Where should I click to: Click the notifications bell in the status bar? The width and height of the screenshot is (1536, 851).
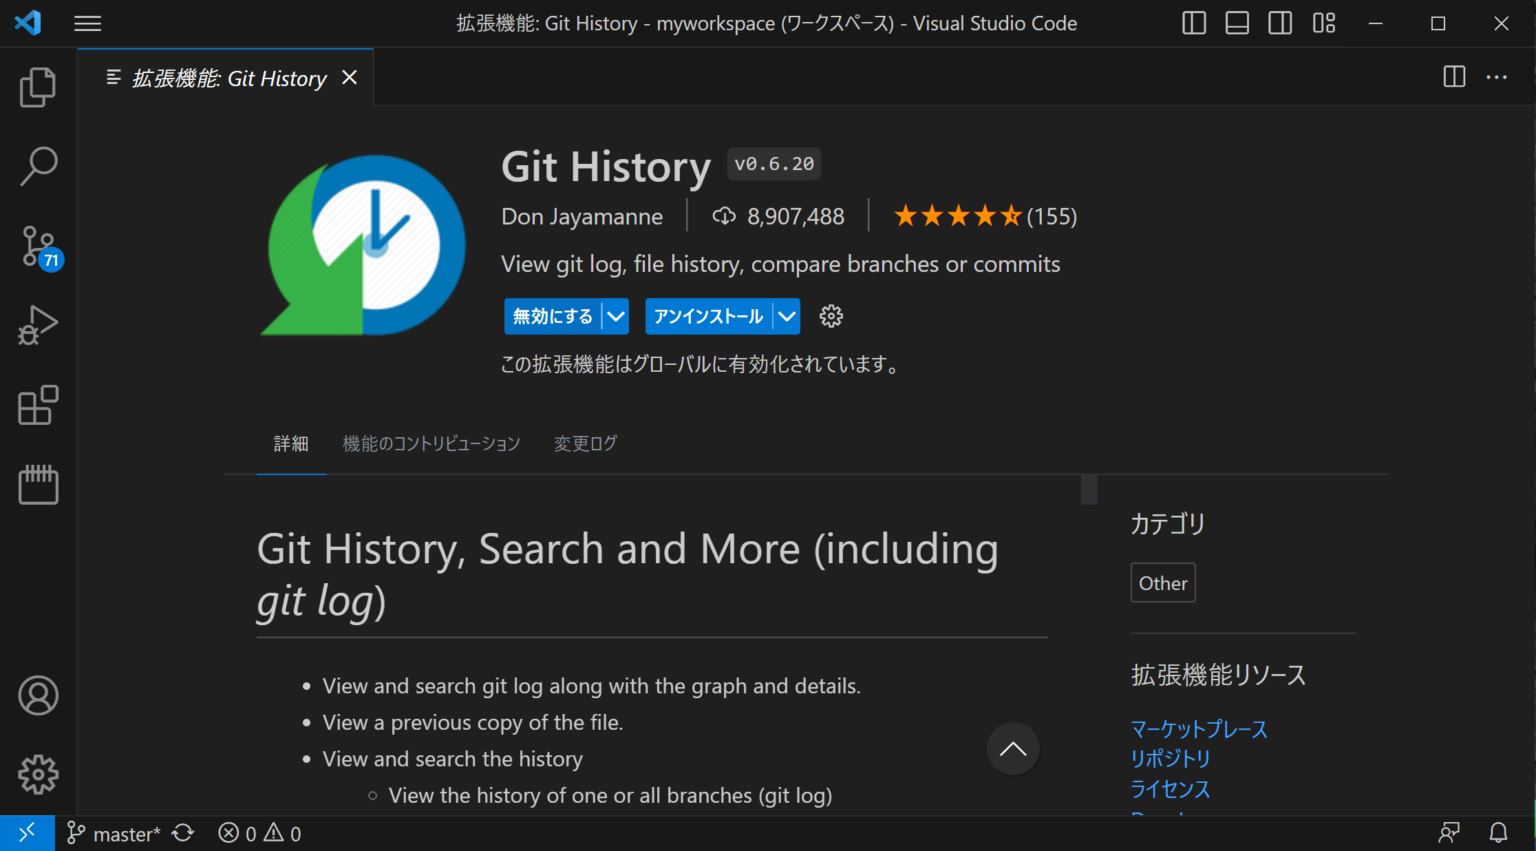[1498, 832]
